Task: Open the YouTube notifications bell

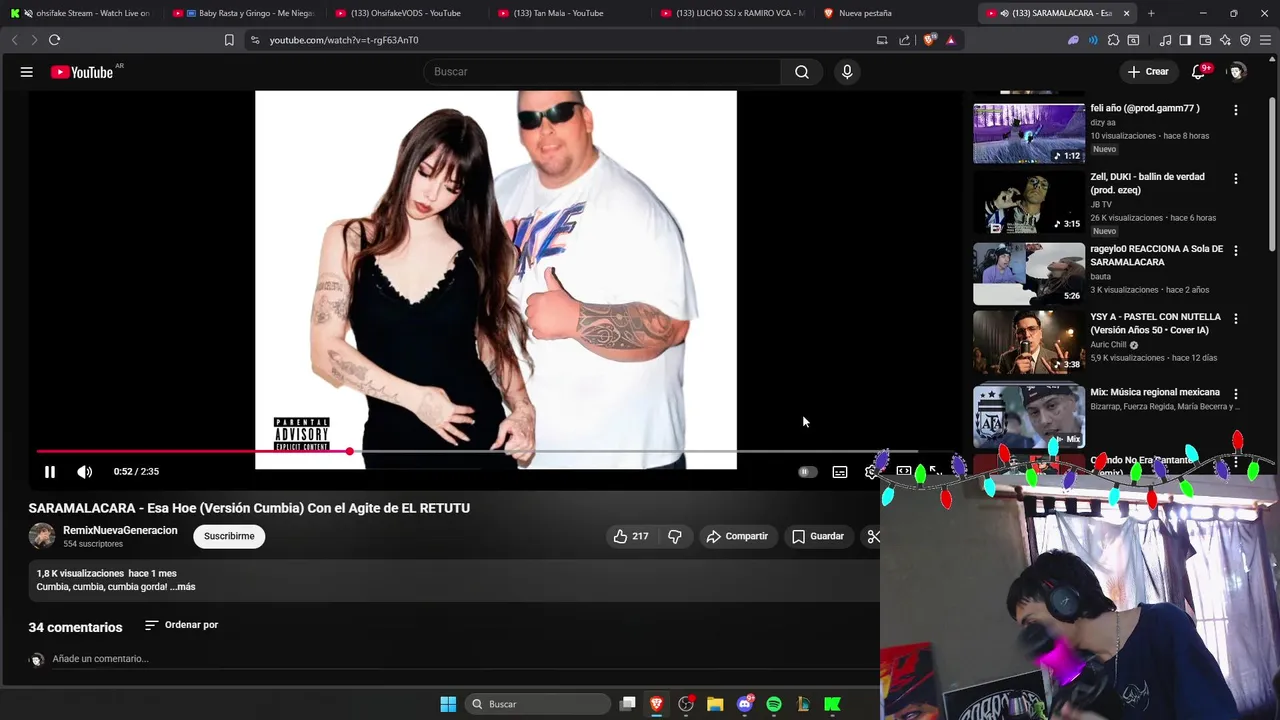Action: click(x=1198, y=72)
